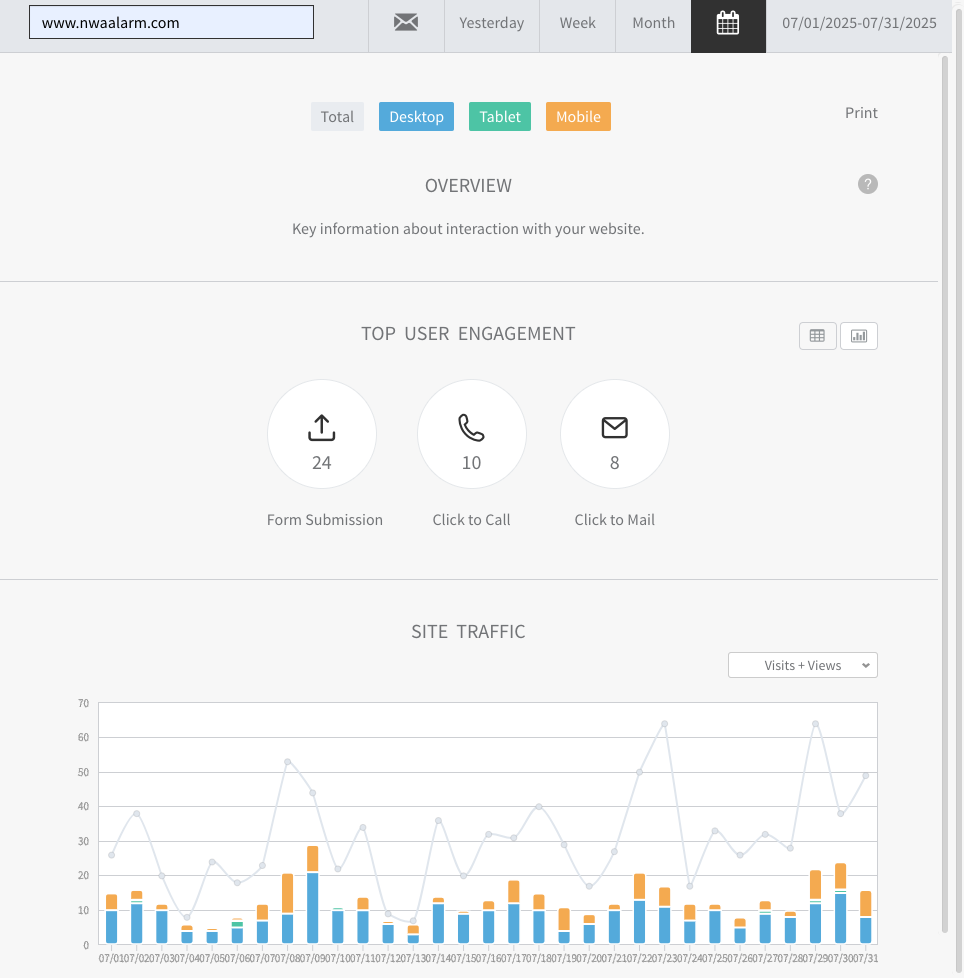This screenshot has height=978, width=964.
Task: Click the 07/23 peak line point
Action: coord(664,724)
